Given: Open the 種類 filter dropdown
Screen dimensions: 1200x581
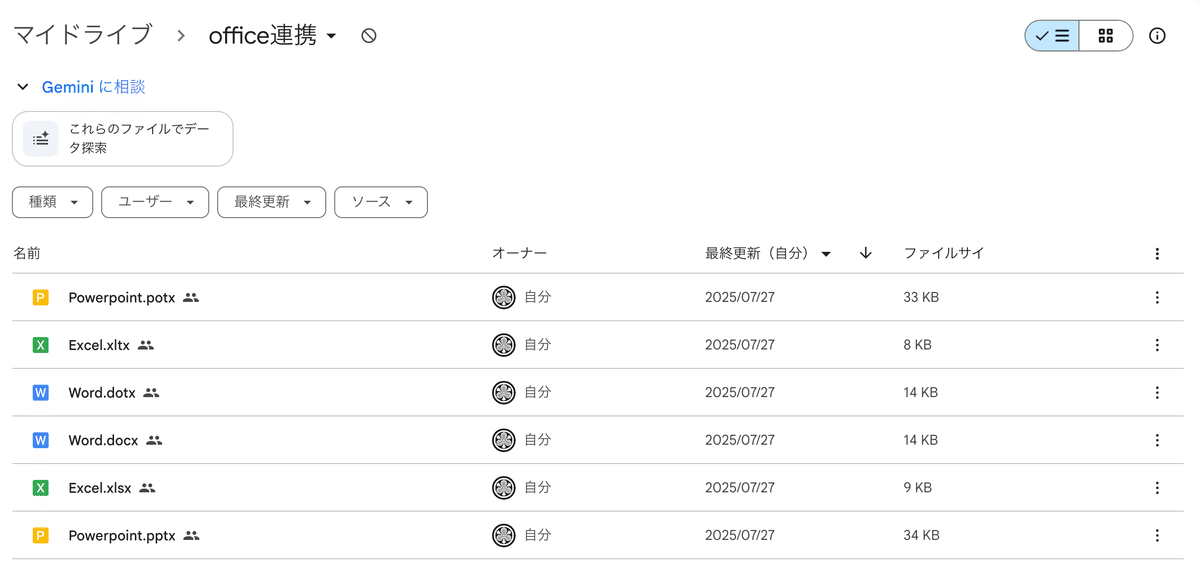Looking at the screenshot, I should (53, 202).
